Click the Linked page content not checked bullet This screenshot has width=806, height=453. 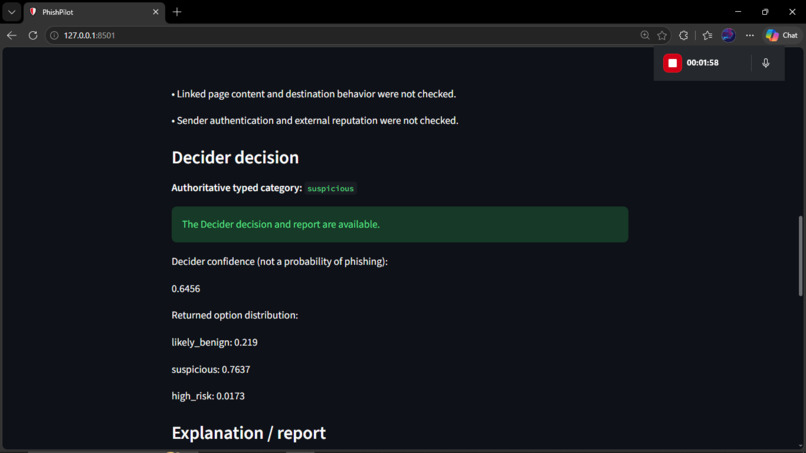tap(314, 94)
